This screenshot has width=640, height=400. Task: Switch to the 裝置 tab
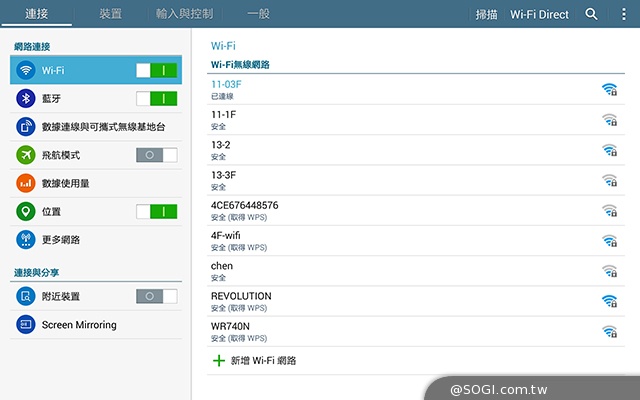pyautogui.click(x=111, y=15)
